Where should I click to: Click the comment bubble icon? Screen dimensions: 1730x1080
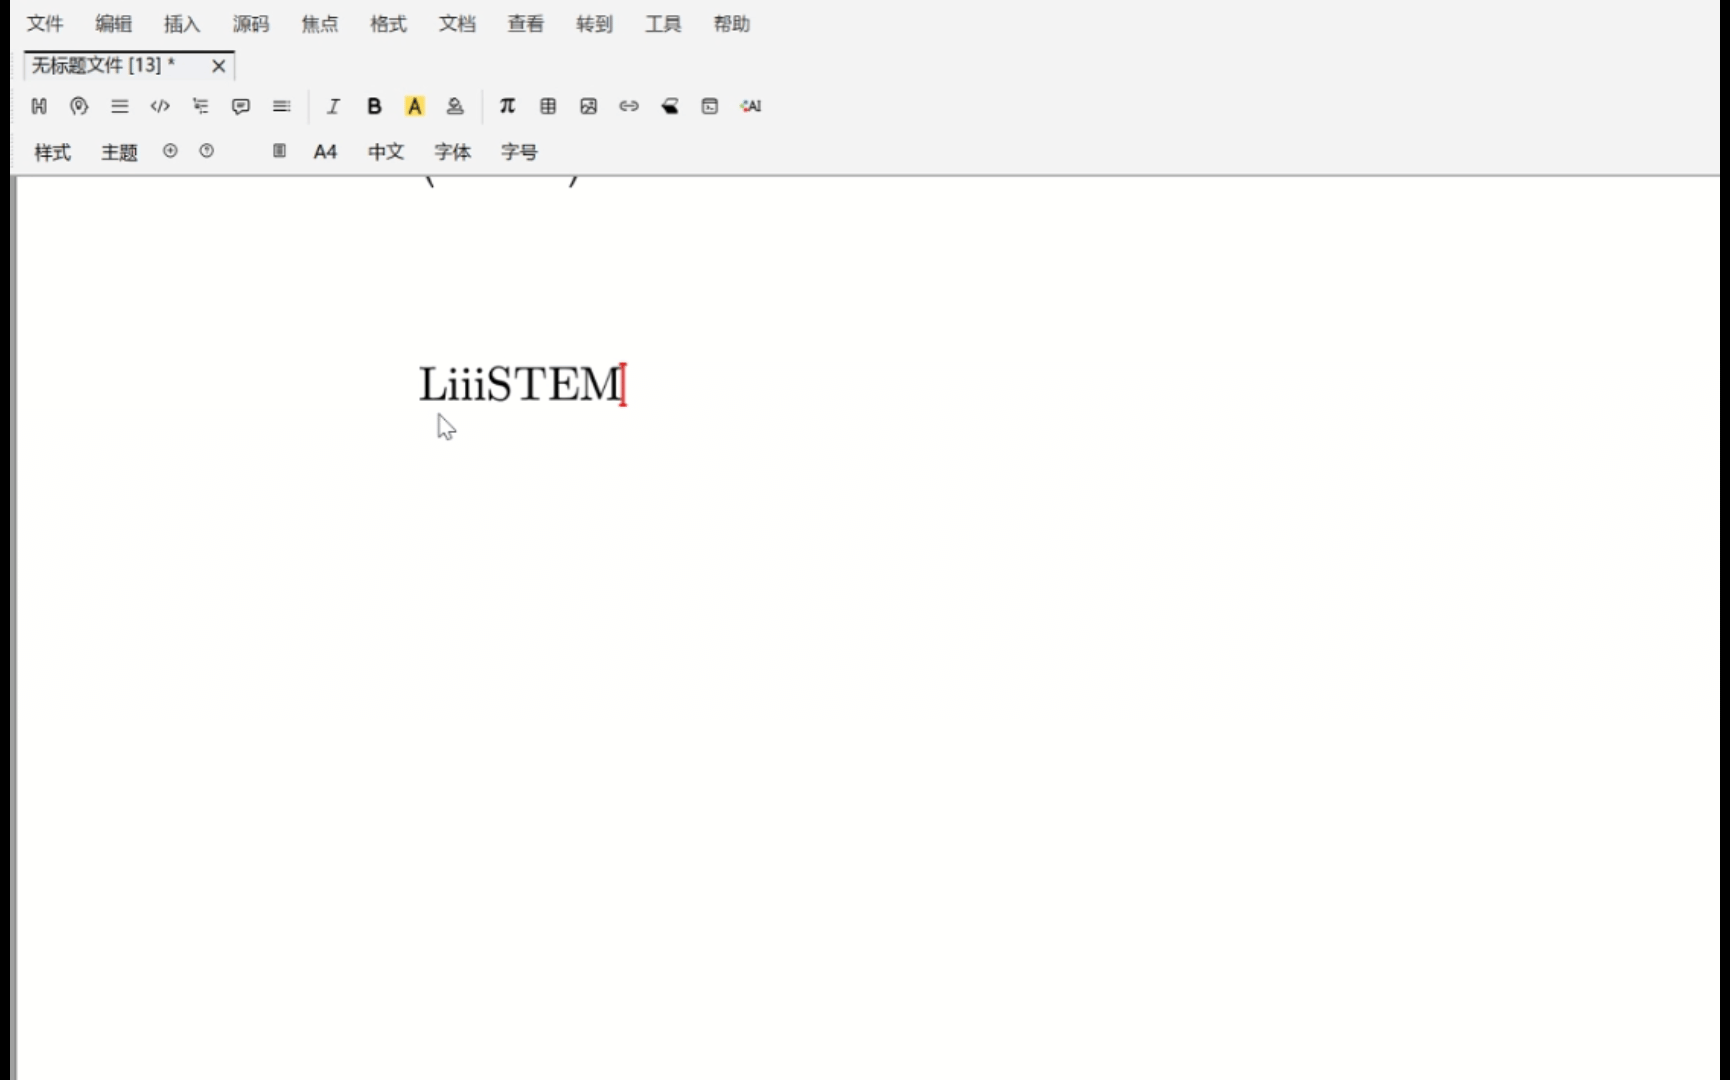240,106
